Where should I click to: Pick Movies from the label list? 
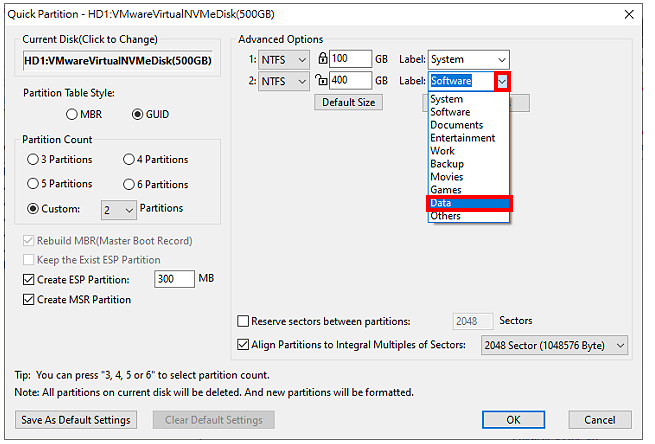469,177
